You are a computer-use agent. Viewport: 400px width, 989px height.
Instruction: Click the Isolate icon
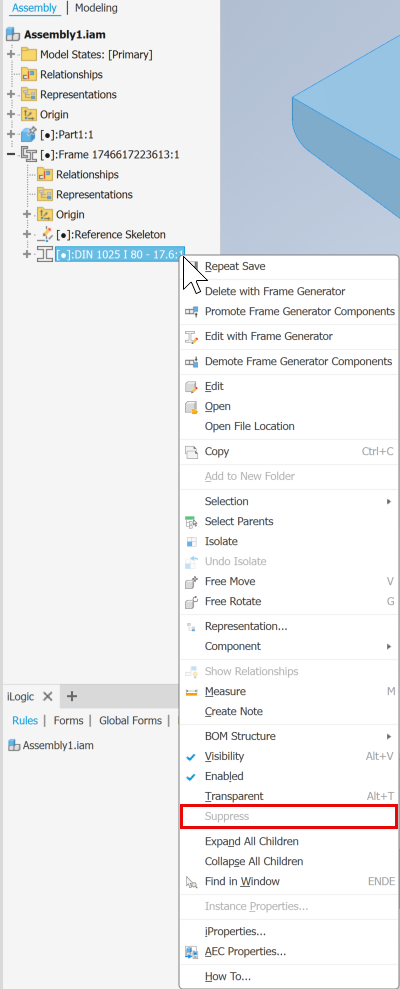[192, 542]
